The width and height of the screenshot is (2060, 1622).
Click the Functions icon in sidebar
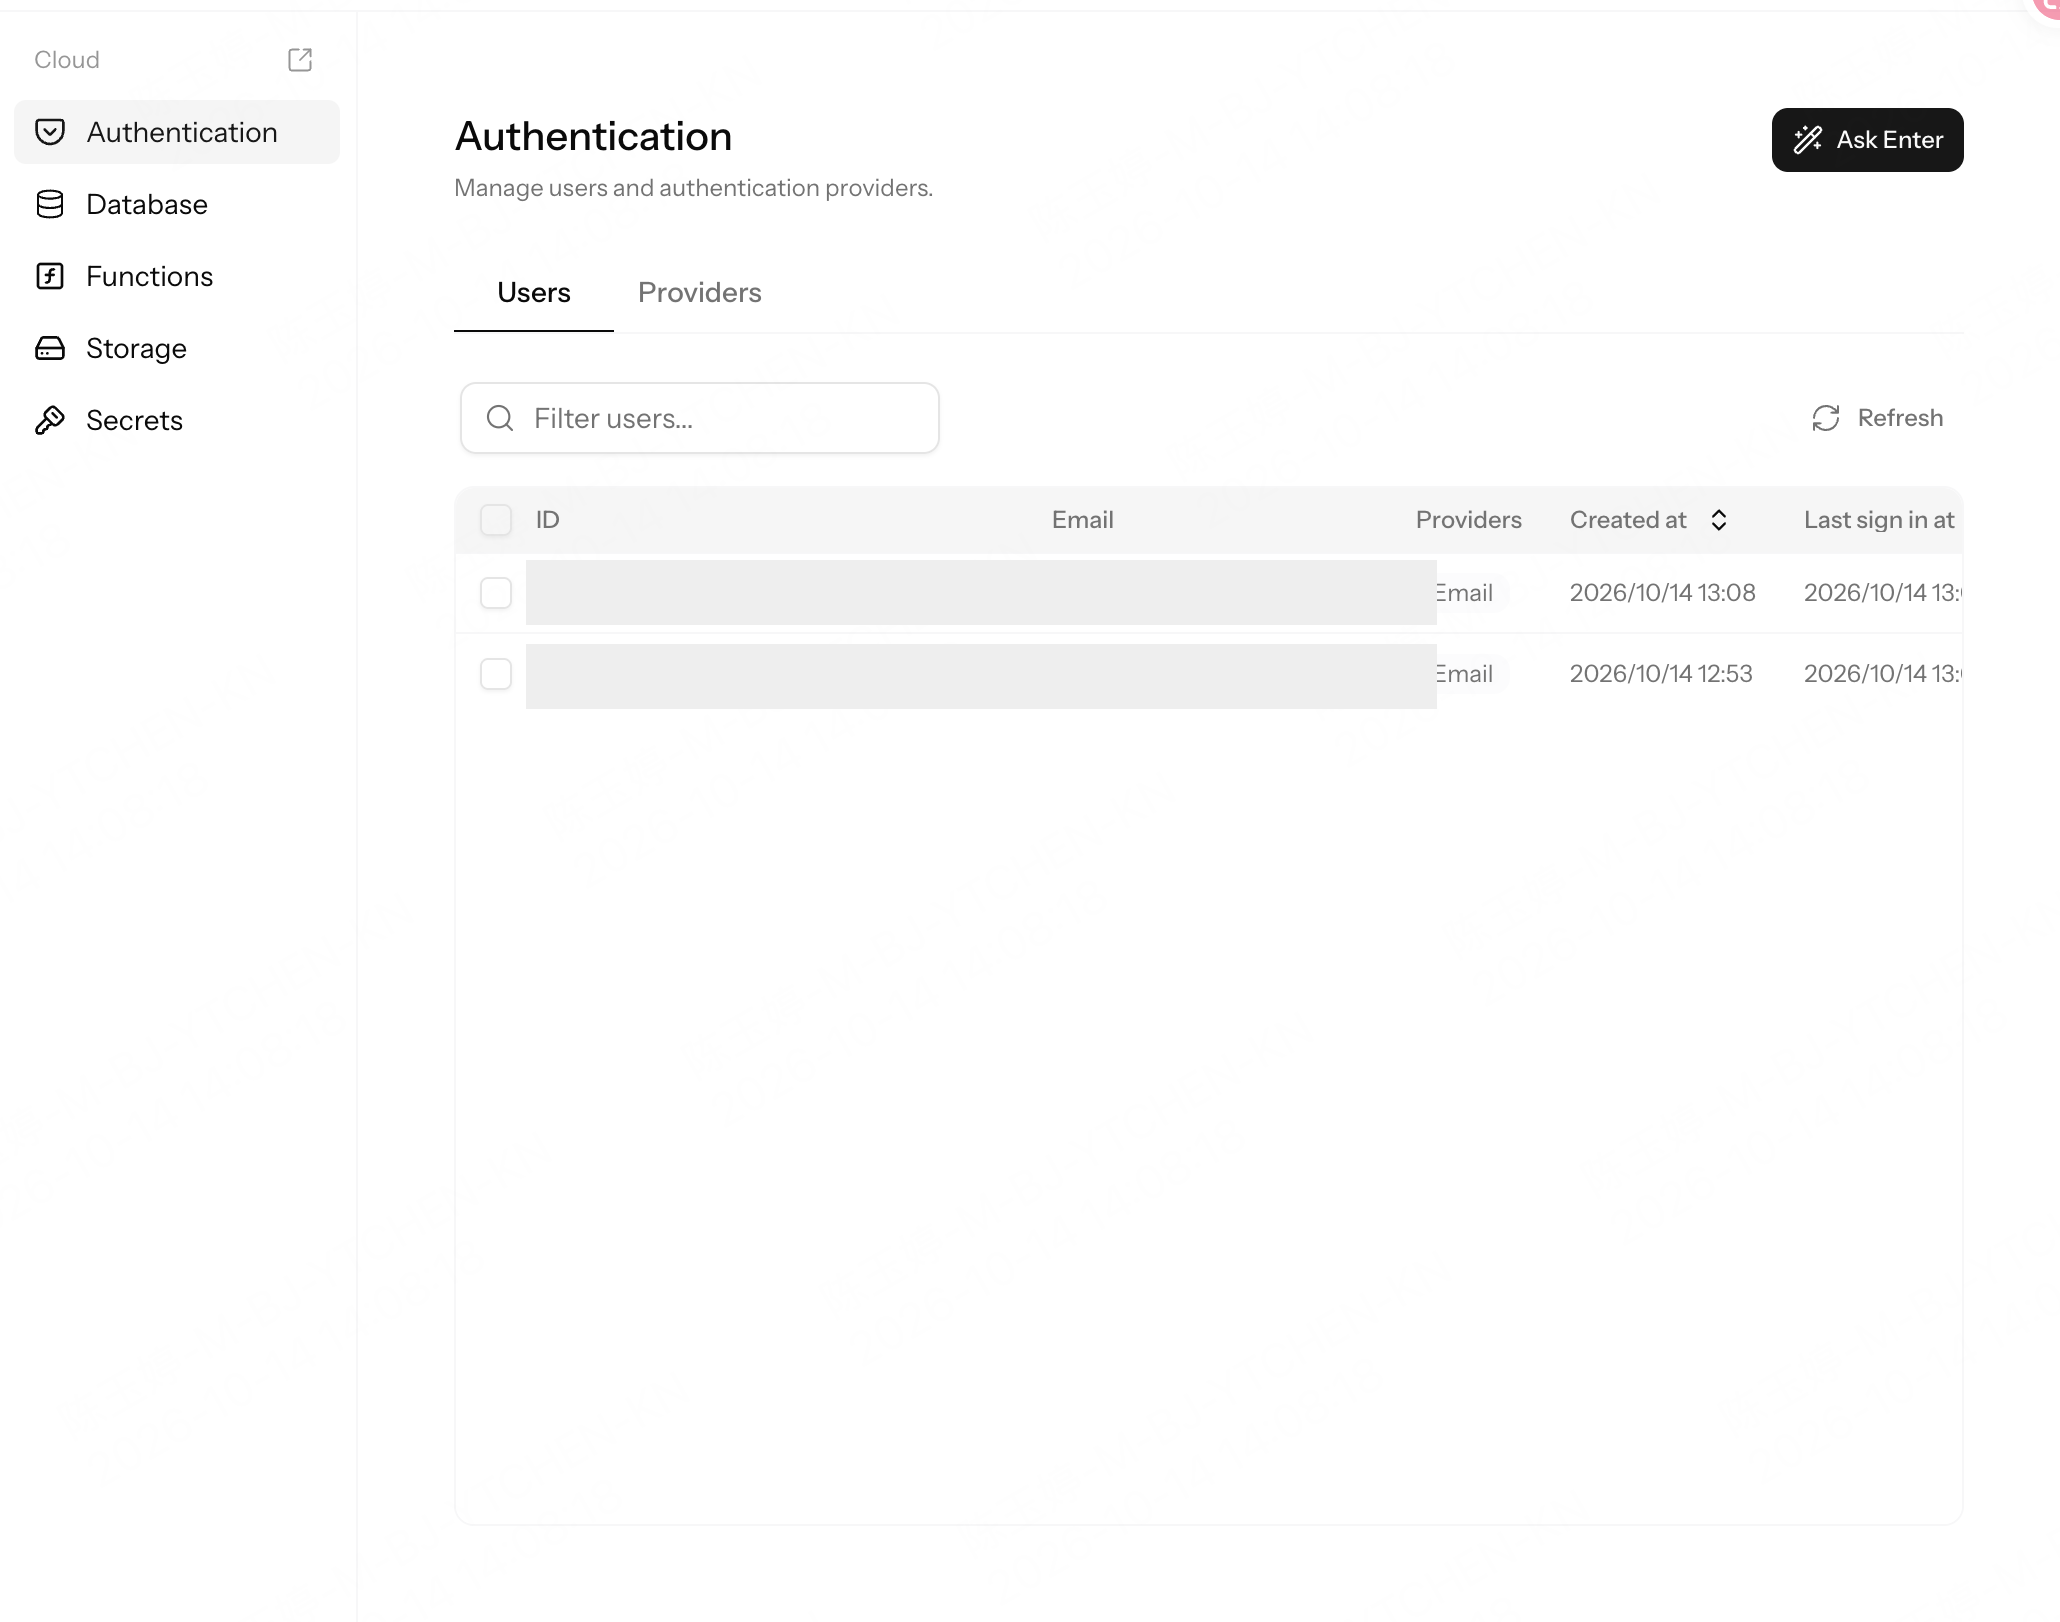[50, 276]
